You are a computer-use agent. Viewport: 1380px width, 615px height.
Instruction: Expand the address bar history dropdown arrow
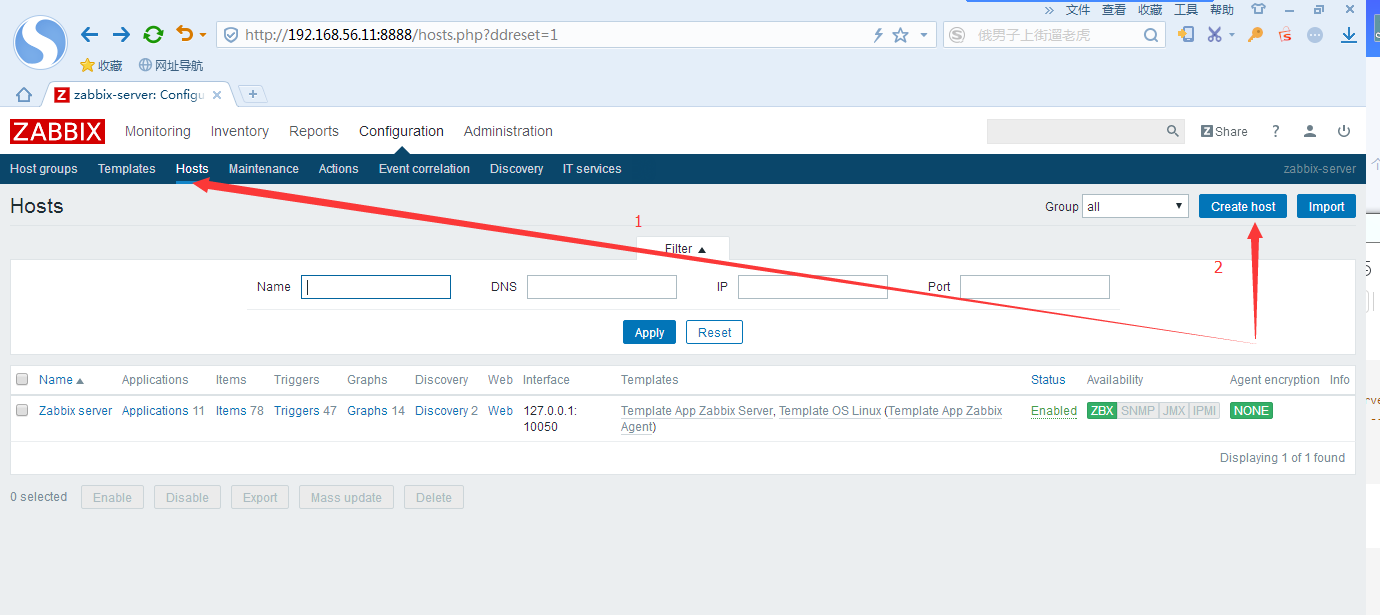pyautogui.click(x=923, y=35)
